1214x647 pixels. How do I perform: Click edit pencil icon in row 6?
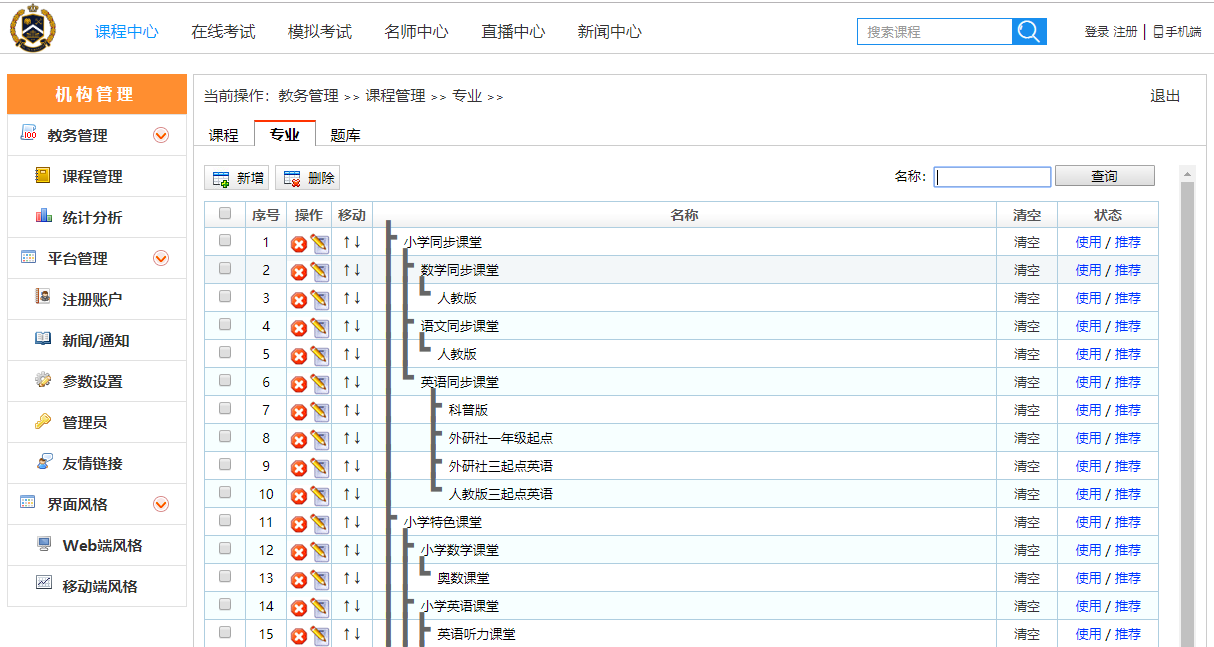[319, 383]
